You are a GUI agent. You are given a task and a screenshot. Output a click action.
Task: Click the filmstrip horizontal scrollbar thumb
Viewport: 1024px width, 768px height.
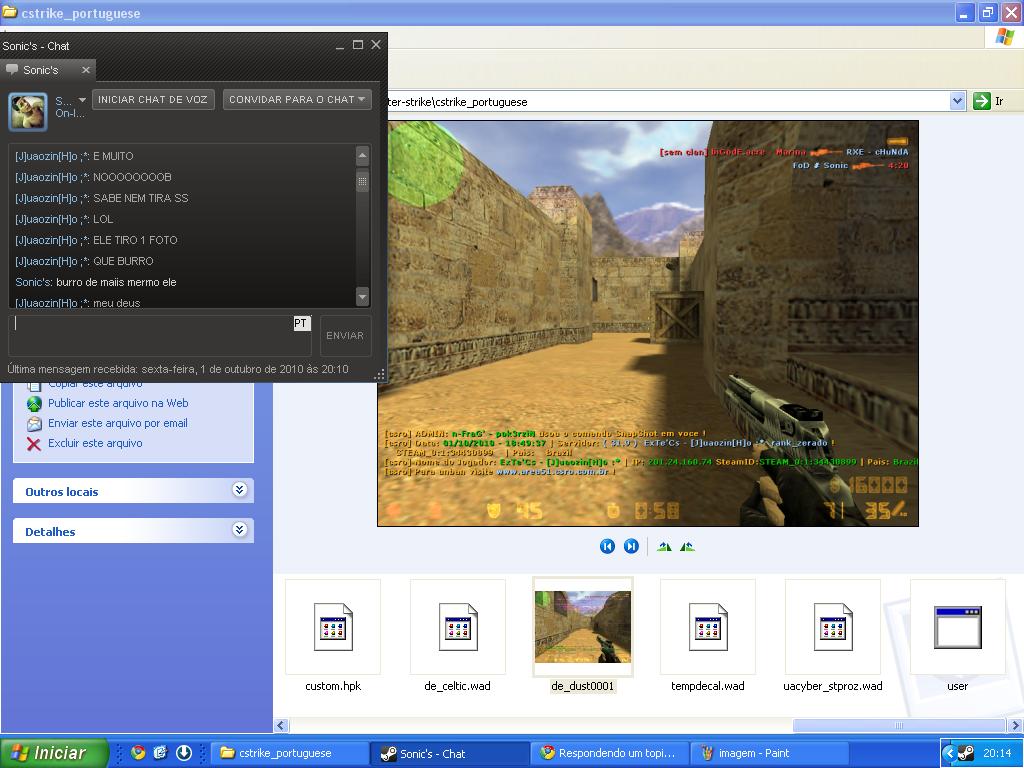pos(899,726)
